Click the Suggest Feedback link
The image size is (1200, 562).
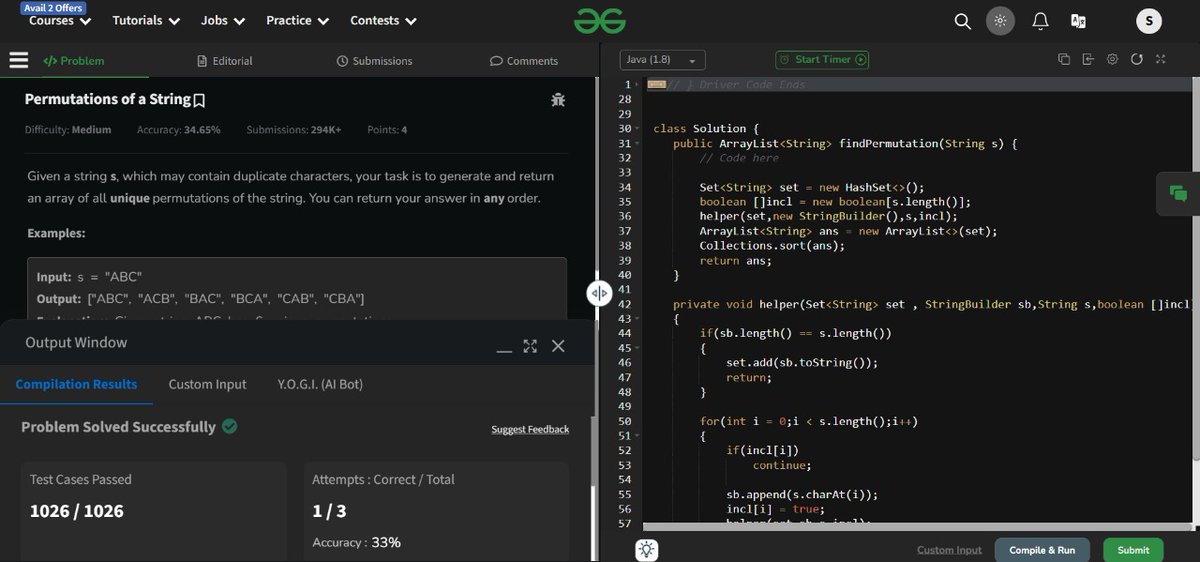pos(530,429)
